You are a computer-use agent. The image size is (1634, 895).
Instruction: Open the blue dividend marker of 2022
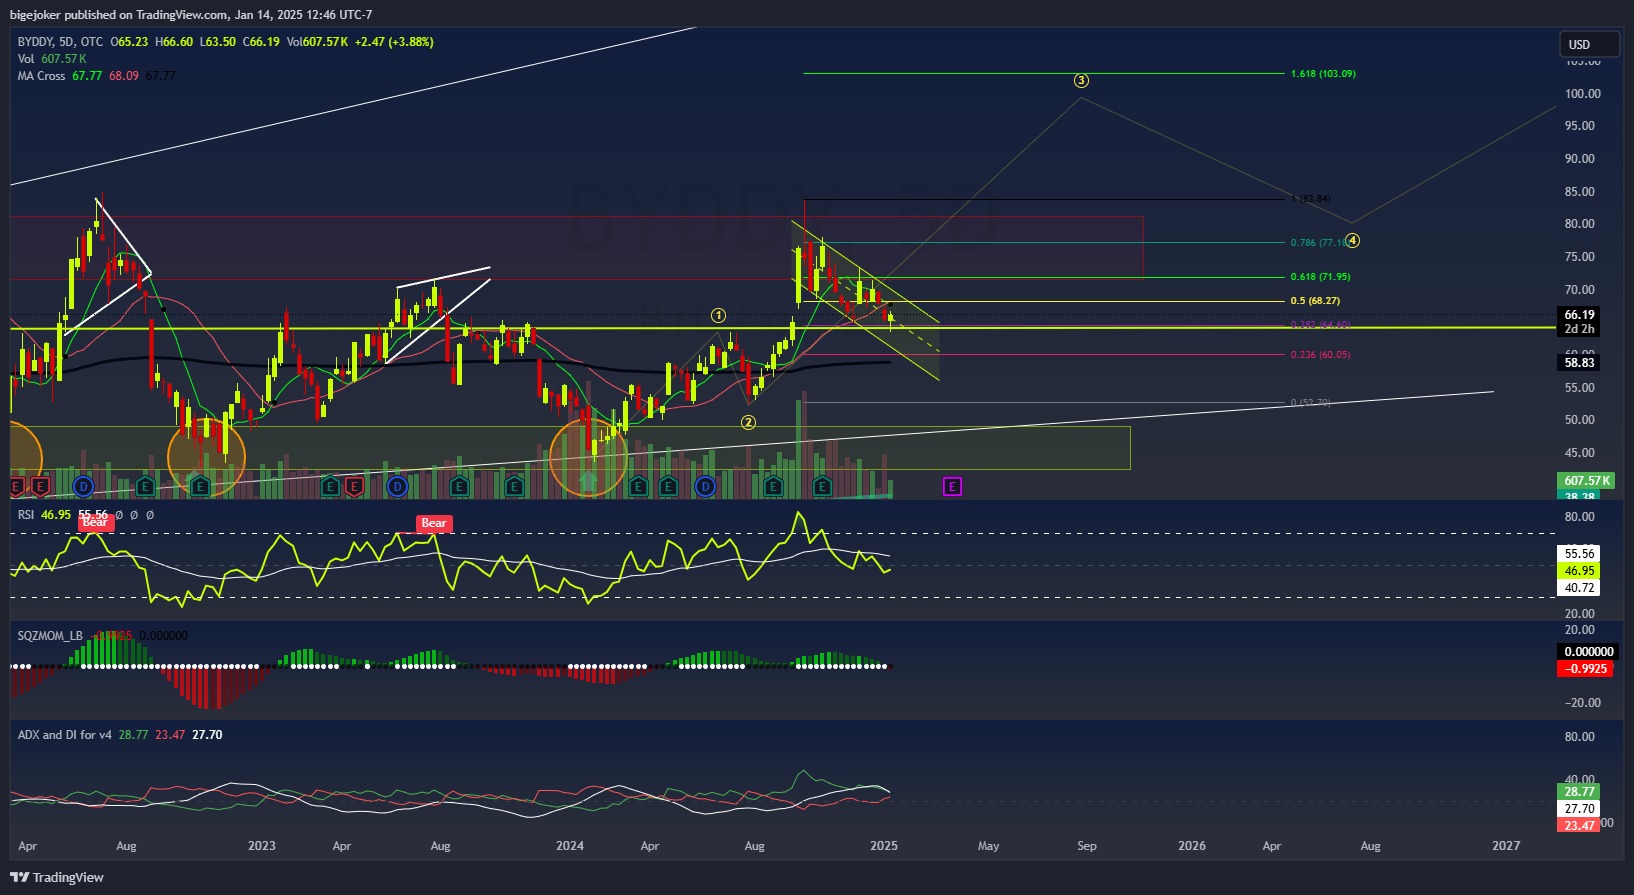click(84, 487)
